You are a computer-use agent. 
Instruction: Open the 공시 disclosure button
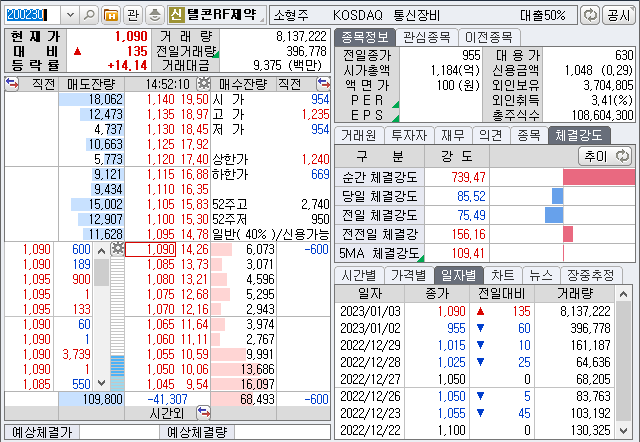click(619, 16)
